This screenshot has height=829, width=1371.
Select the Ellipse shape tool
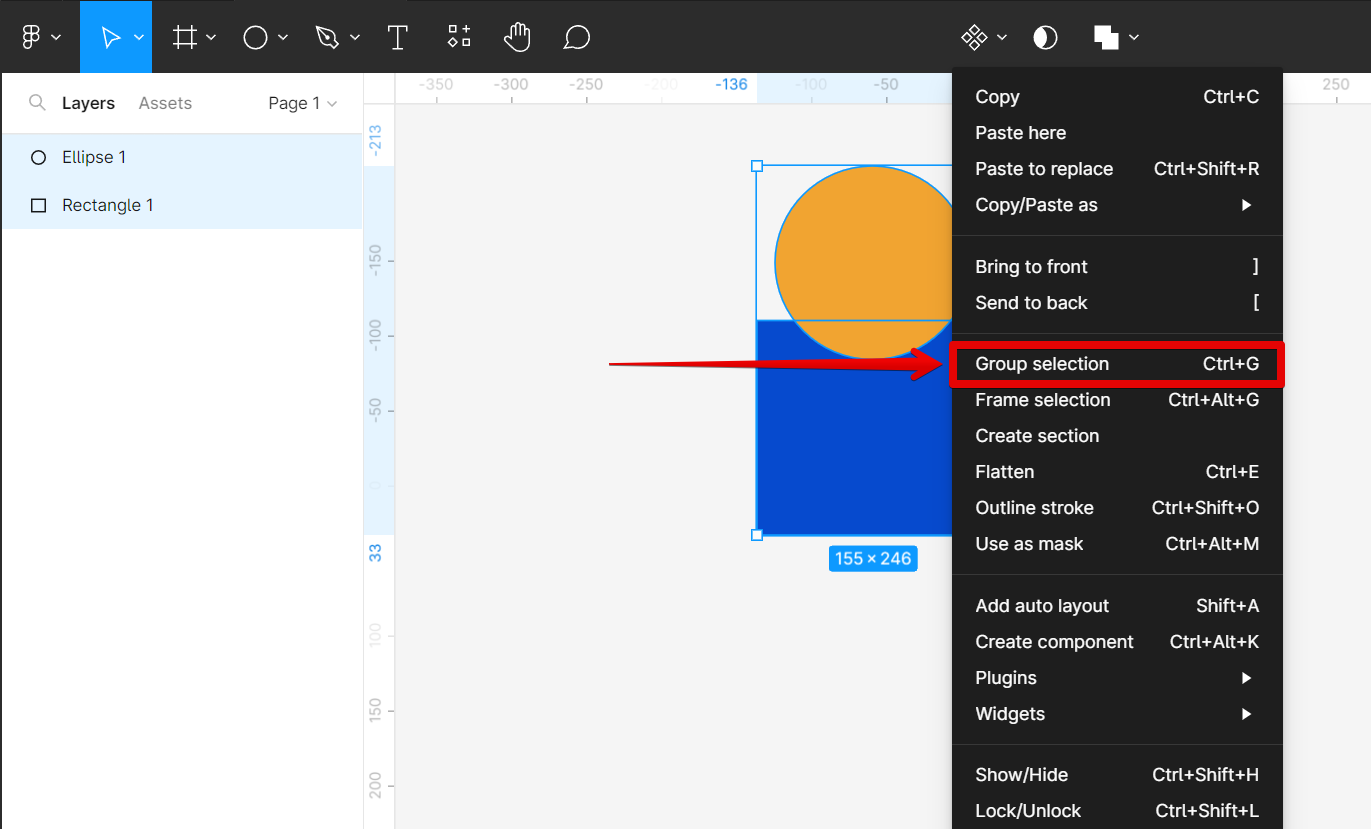click(256, 37)
